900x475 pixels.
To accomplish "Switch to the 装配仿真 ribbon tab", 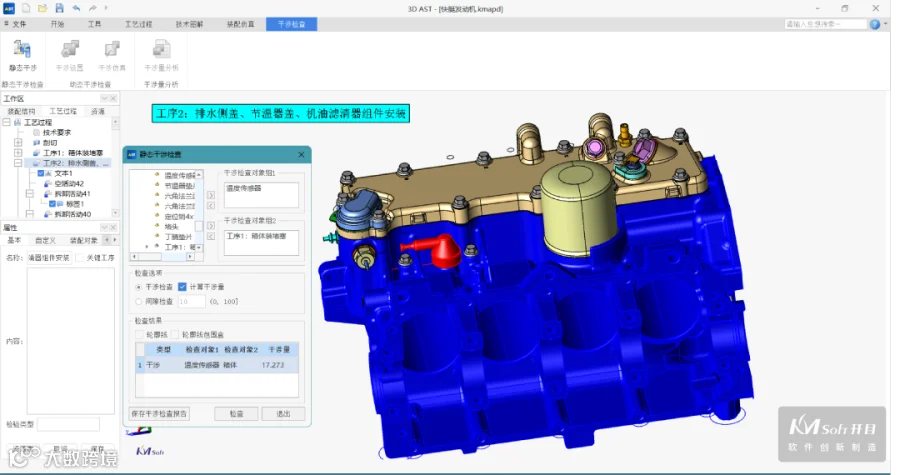I will [240, 24].
